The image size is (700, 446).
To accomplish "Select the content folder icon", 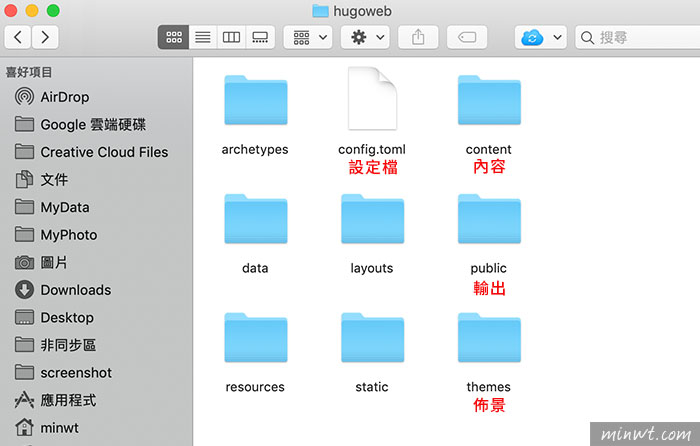I will click(x=489, y=100).
